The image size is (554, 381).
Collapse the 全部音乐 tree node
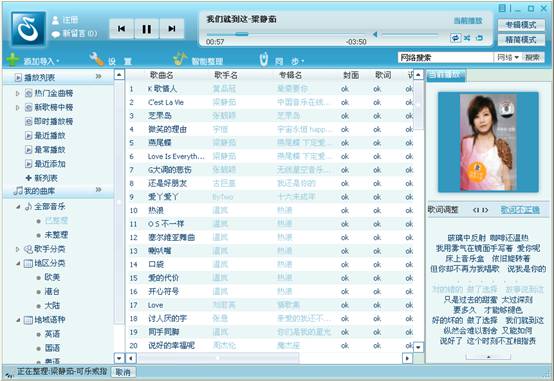(18, 207)
